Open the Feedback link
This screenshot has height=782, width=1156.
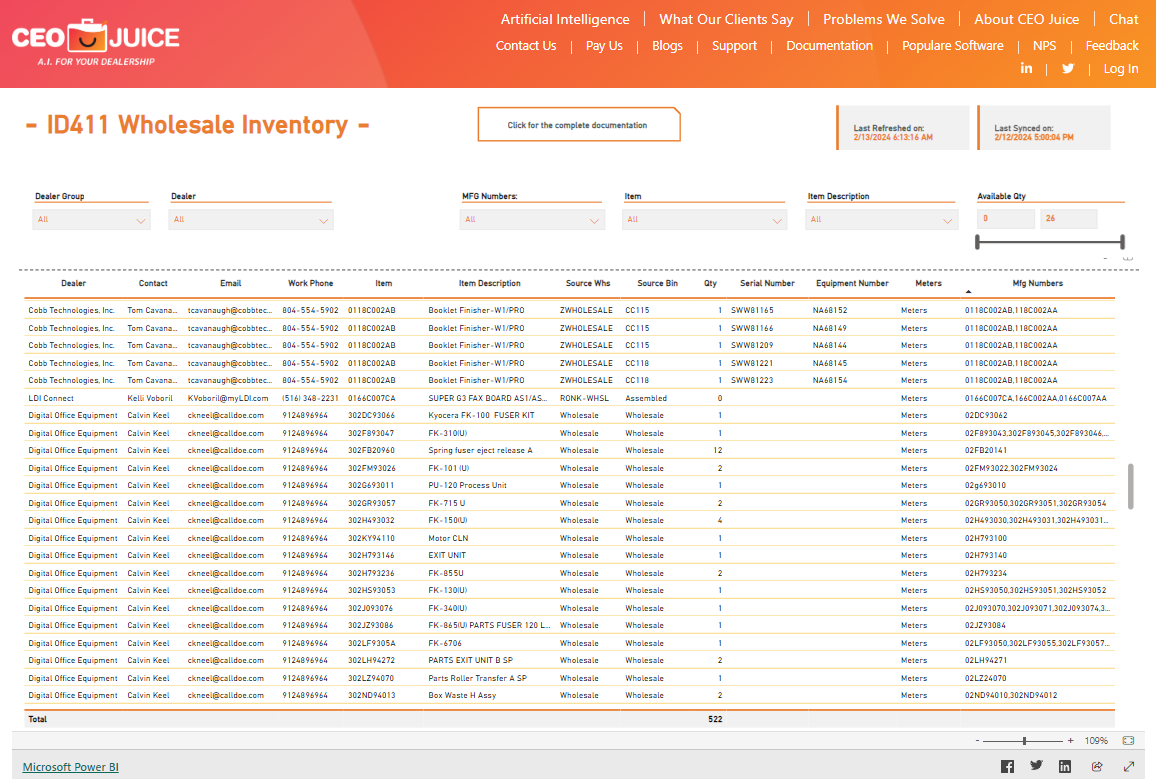[x=1112, y=46]
